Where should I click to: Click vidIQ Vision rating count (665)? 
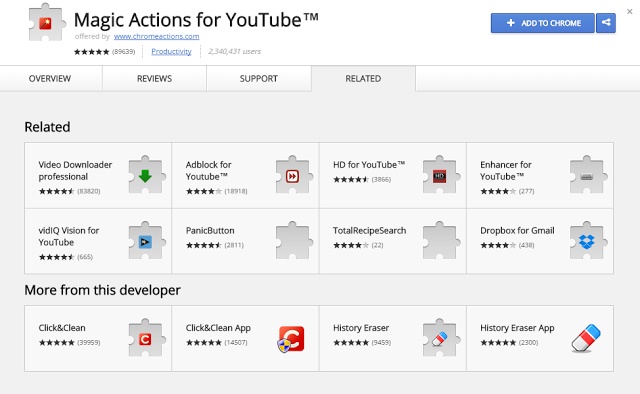click(85, 257)
